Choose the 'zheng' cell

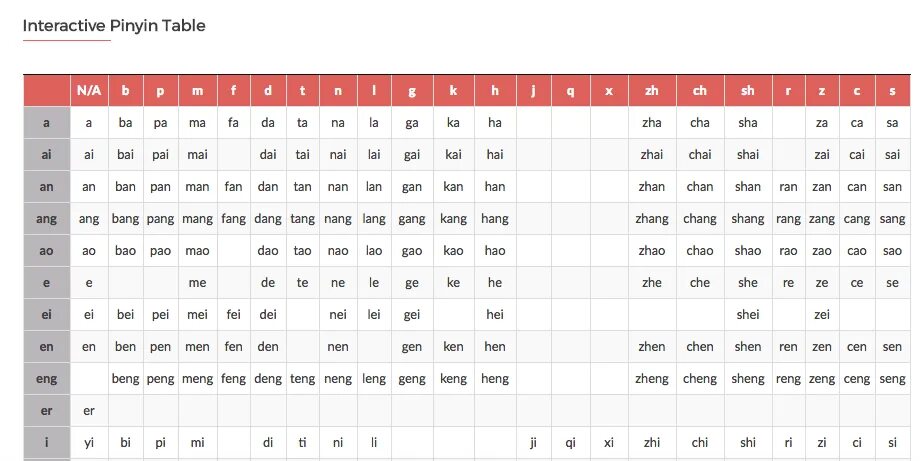tap(652, 379)
